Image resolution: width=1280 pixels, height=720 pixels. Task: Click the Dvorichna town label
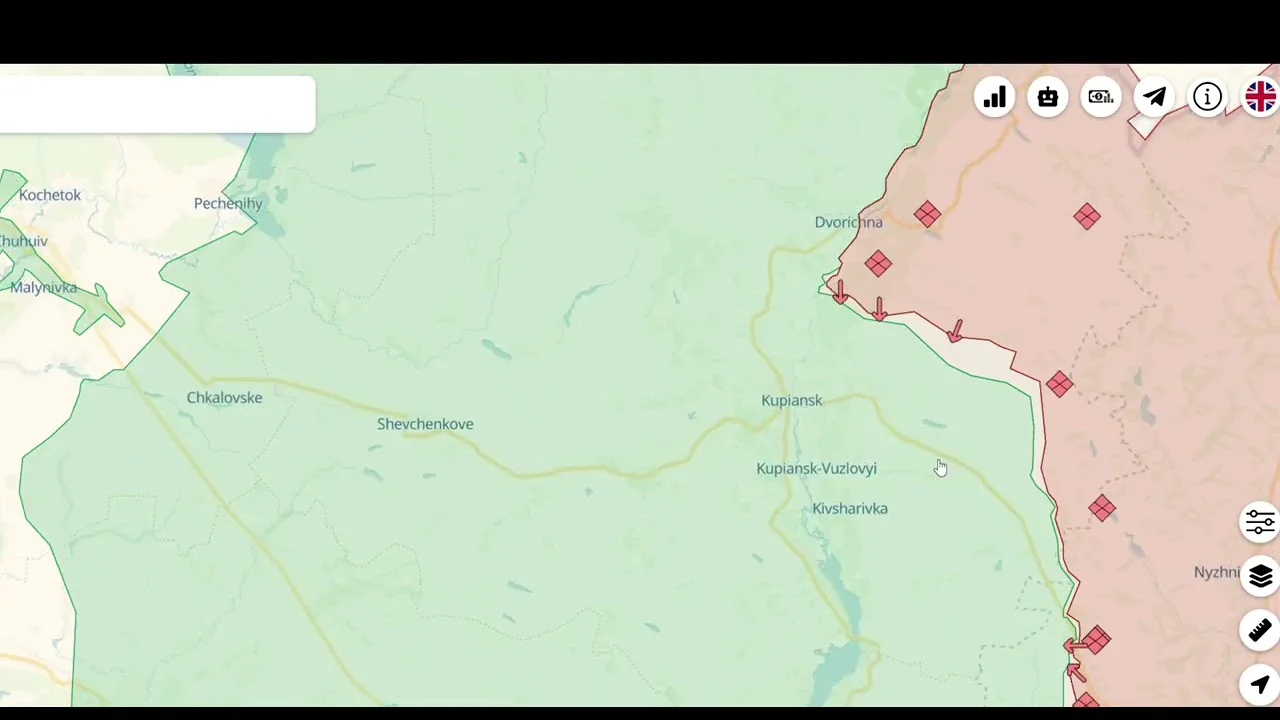848,222
